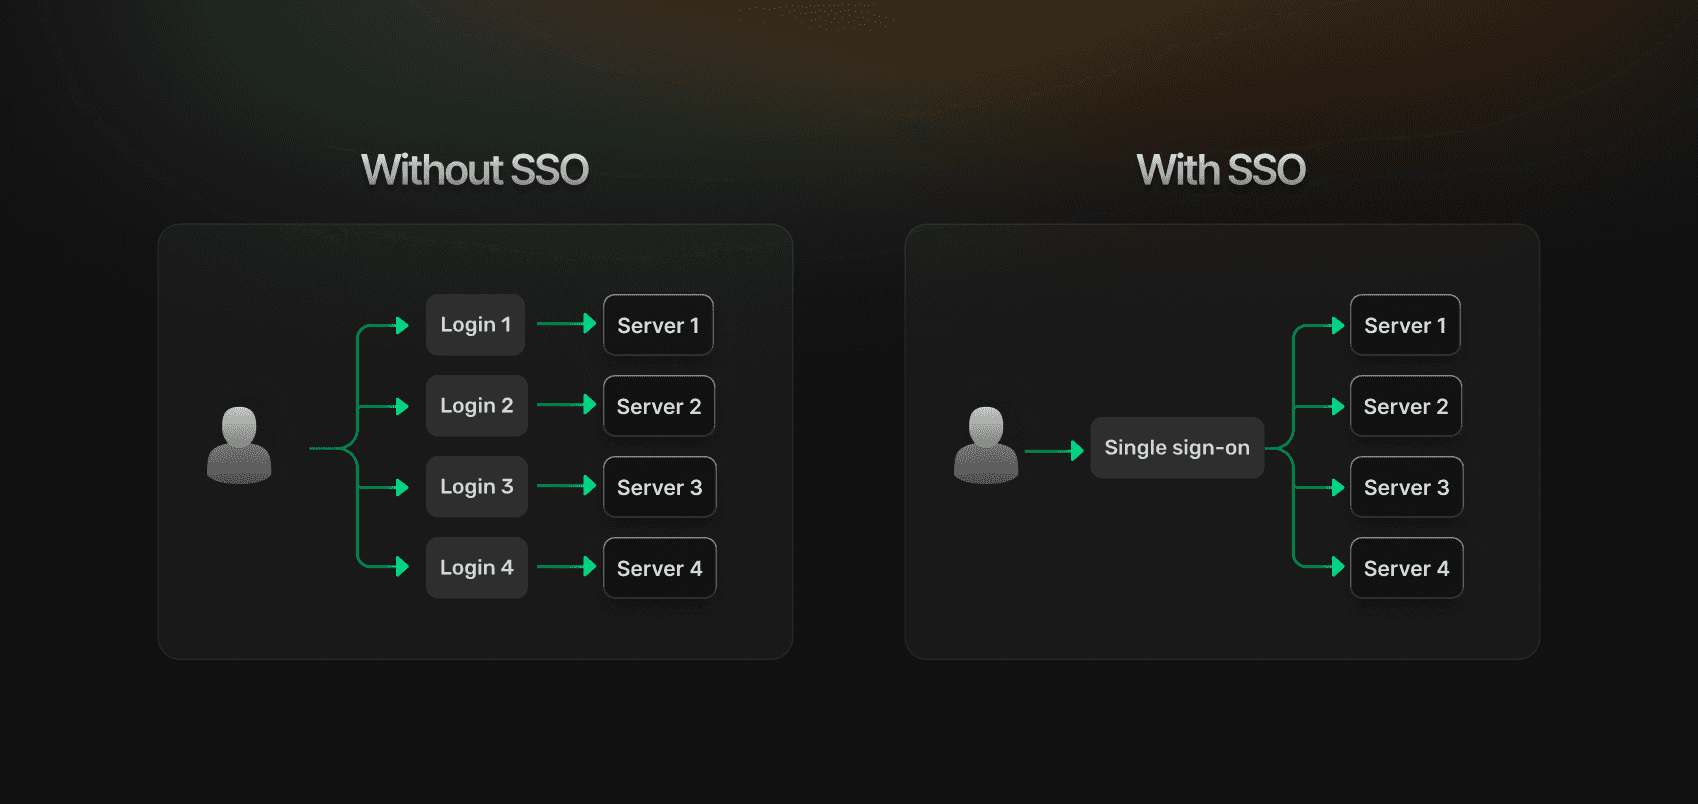The image size is (1698, 804).
Task: Select Server 2 in Without SSO diagram
Action: [659, 406]
